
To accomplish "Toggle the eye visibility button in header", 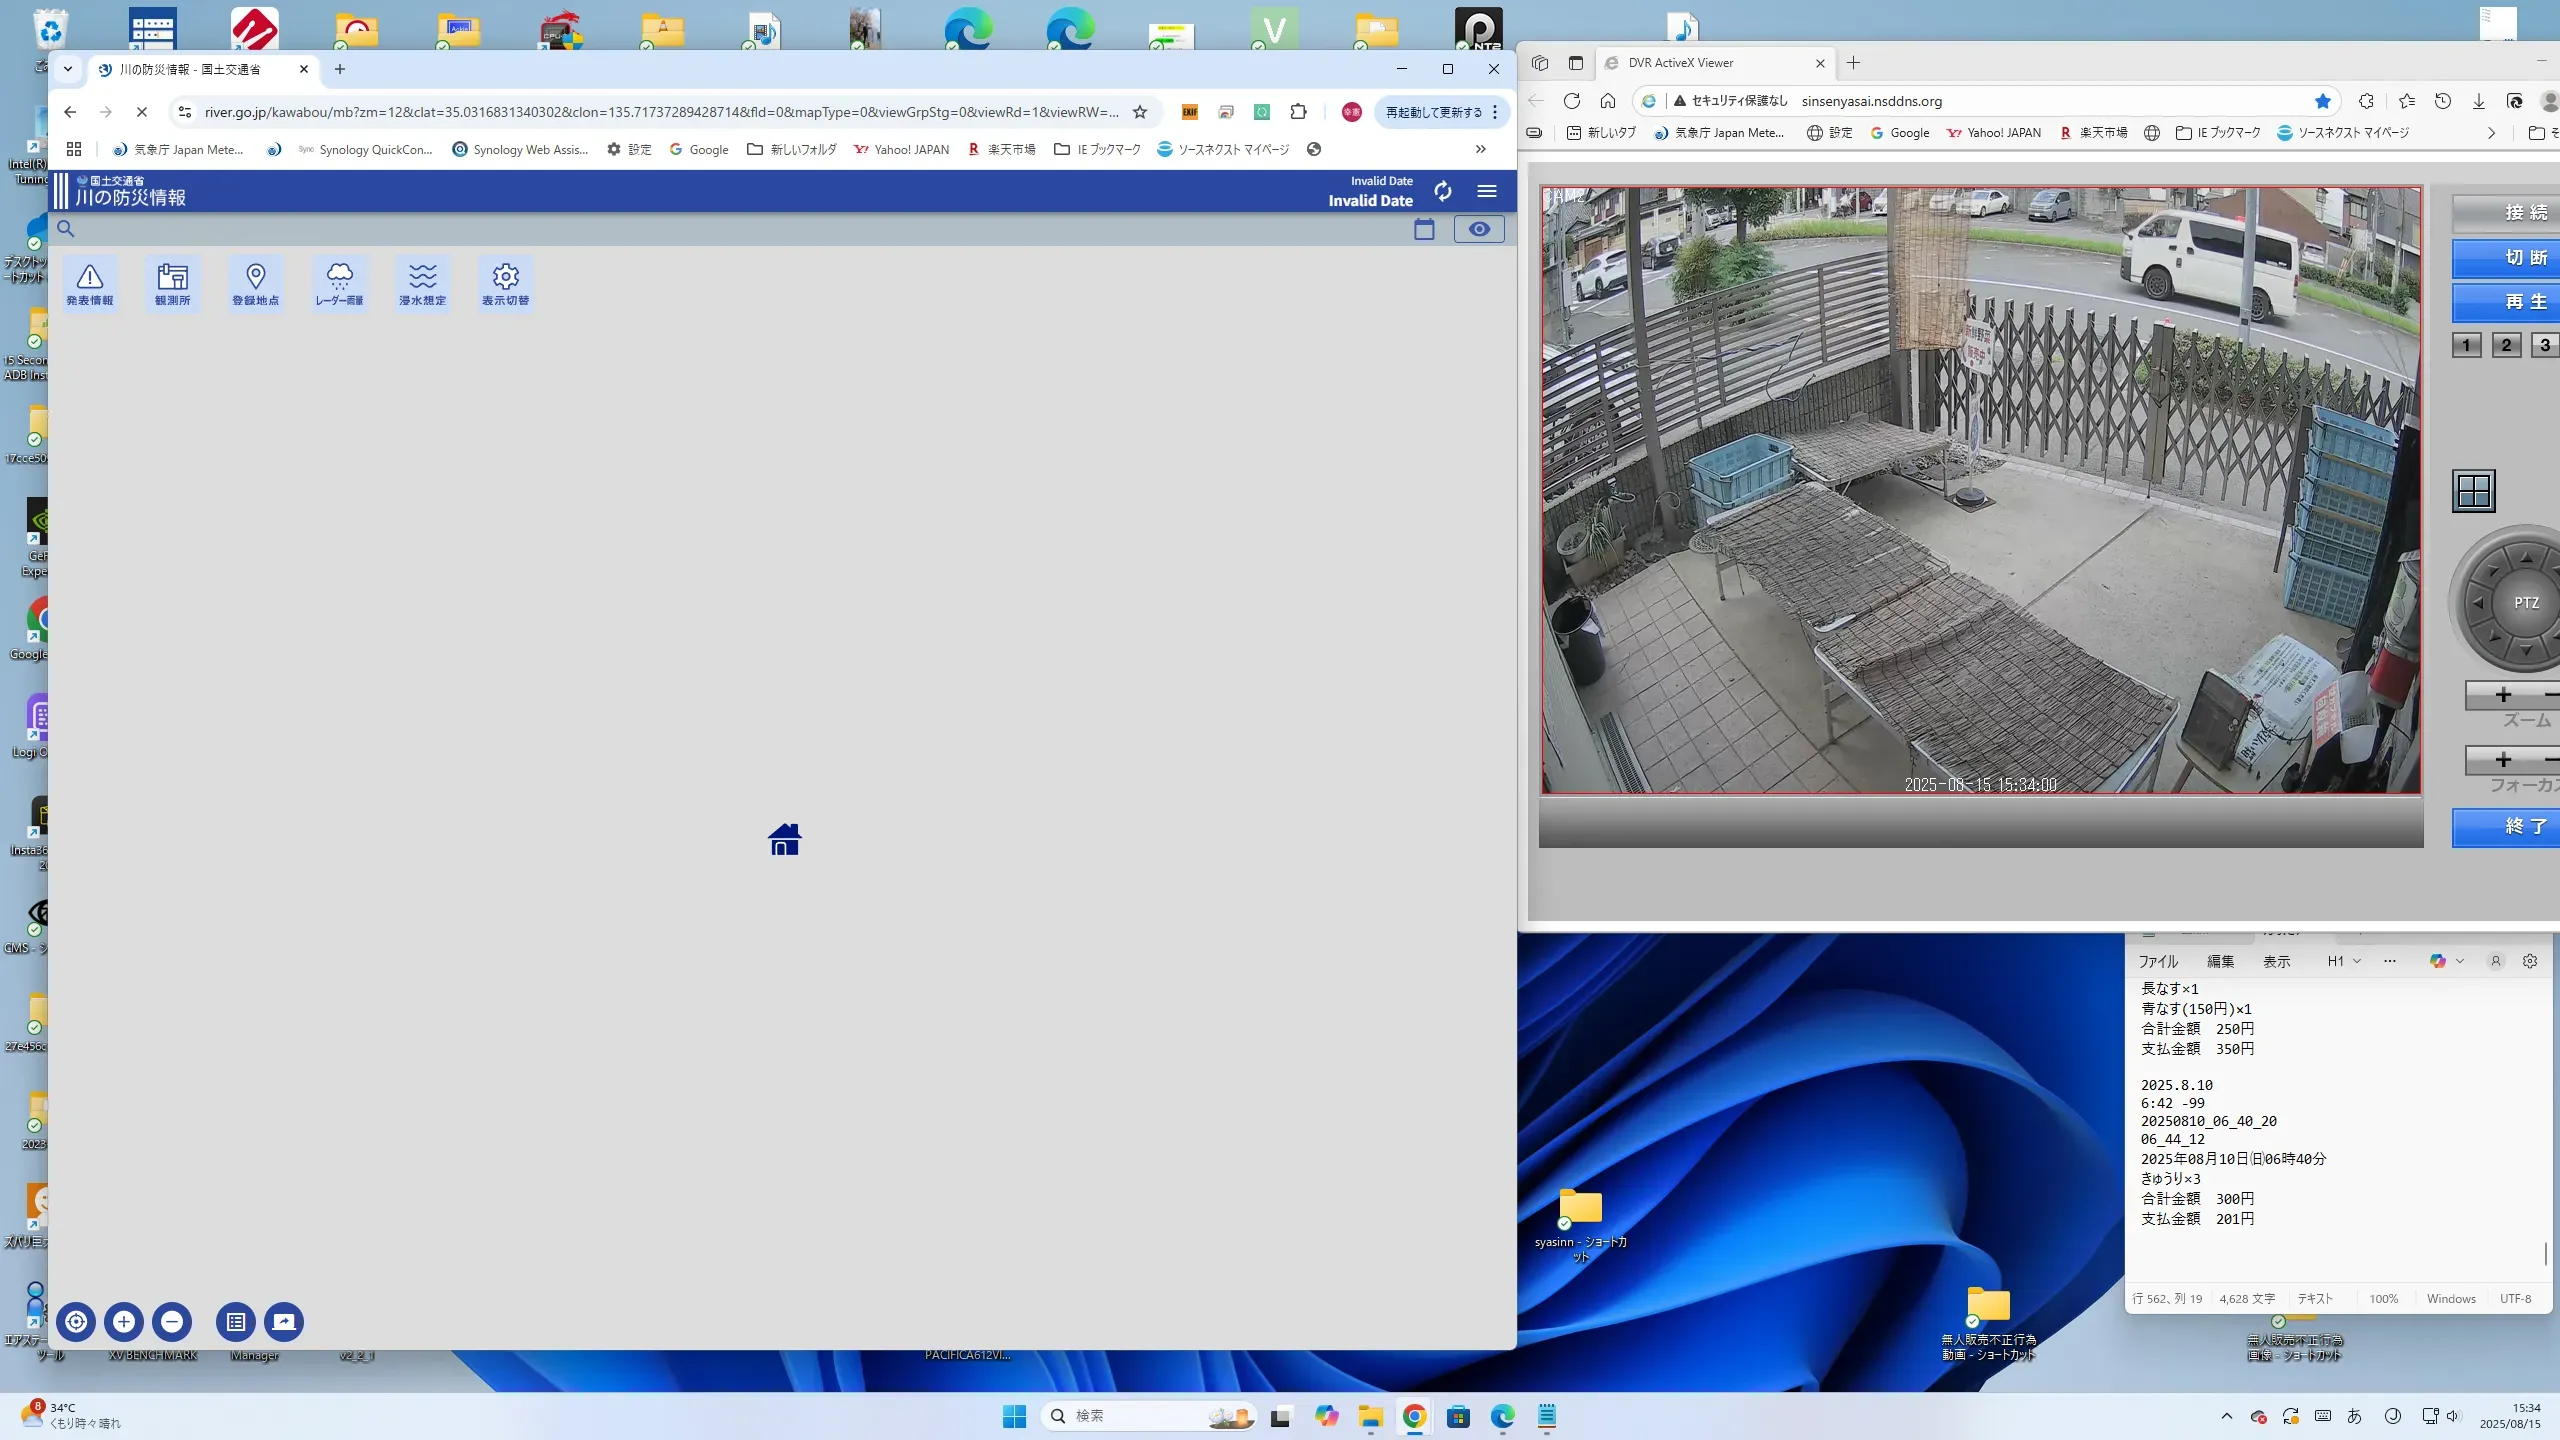I will click(x=1478, y=229).
